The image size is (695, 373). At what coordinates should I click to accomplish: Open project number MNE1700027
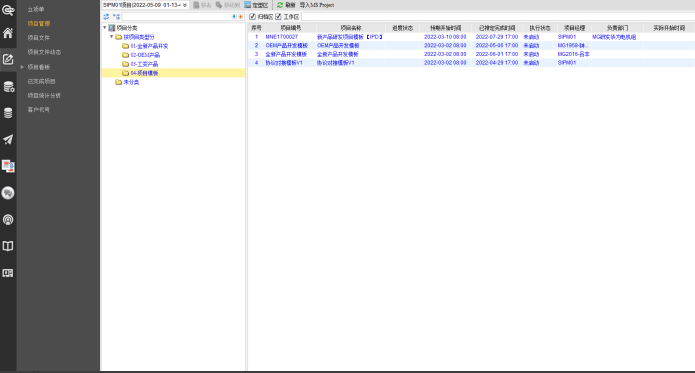coord(281,37)
